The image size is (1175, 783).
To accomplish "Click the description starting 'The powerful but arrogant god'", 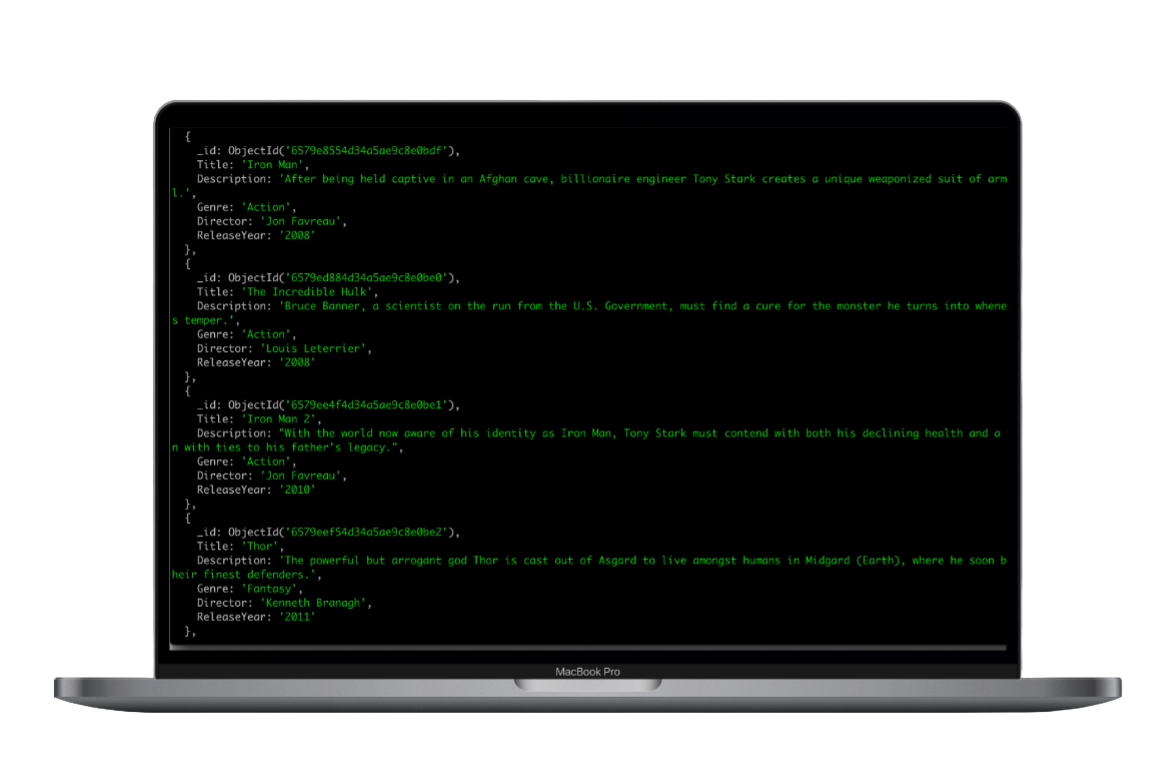I will pyautogui.click(x=643, y=561).
